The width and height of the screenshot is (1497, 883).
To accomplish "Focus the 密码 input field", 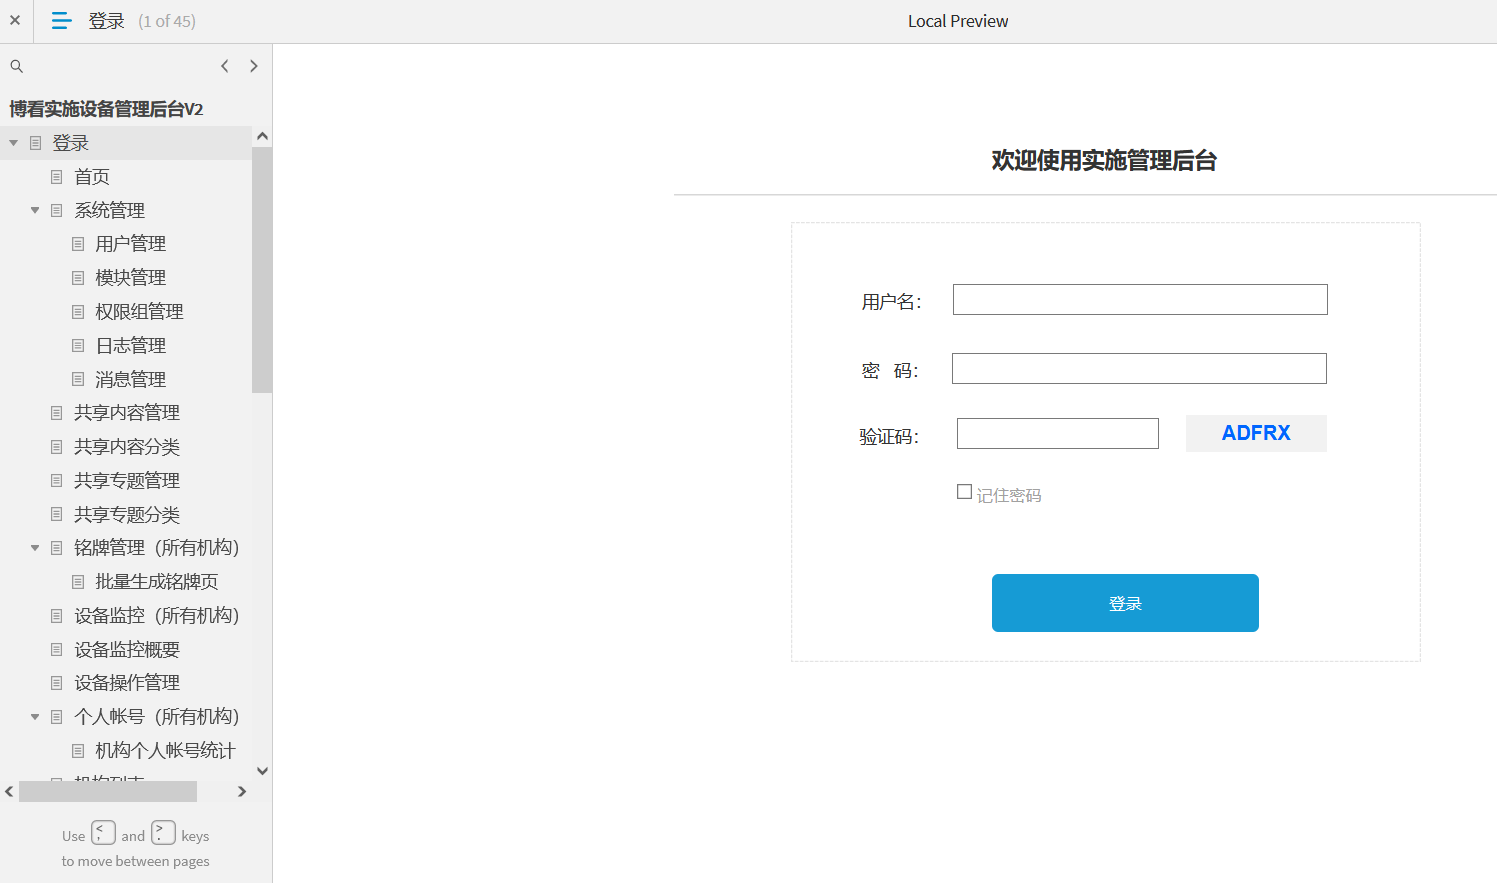I will click(x=1139, y=369).
